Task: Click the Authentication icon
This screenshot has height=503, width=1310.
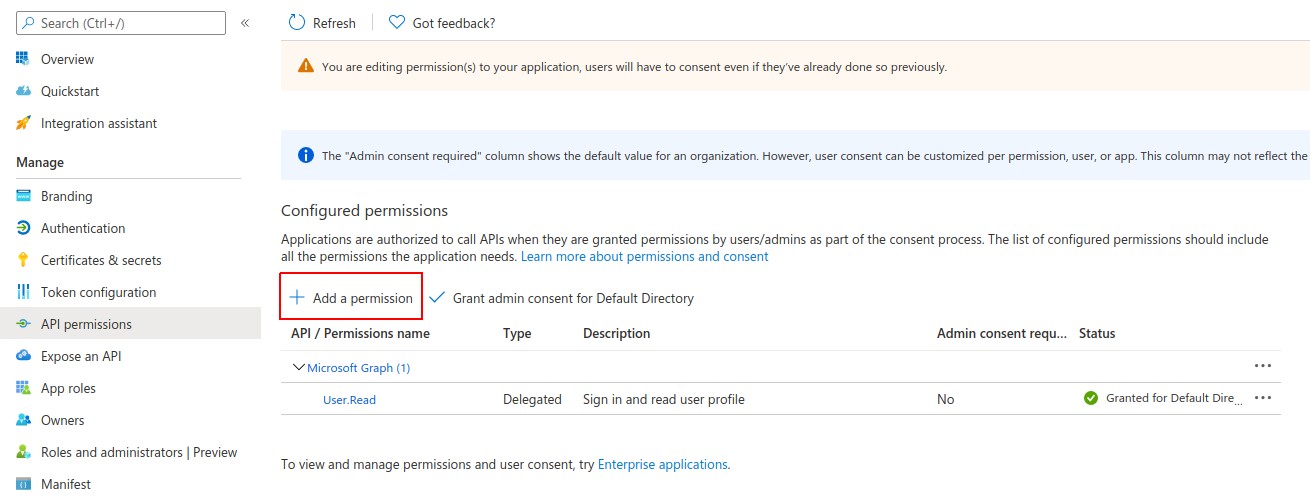Action: [x=23, y=228]
